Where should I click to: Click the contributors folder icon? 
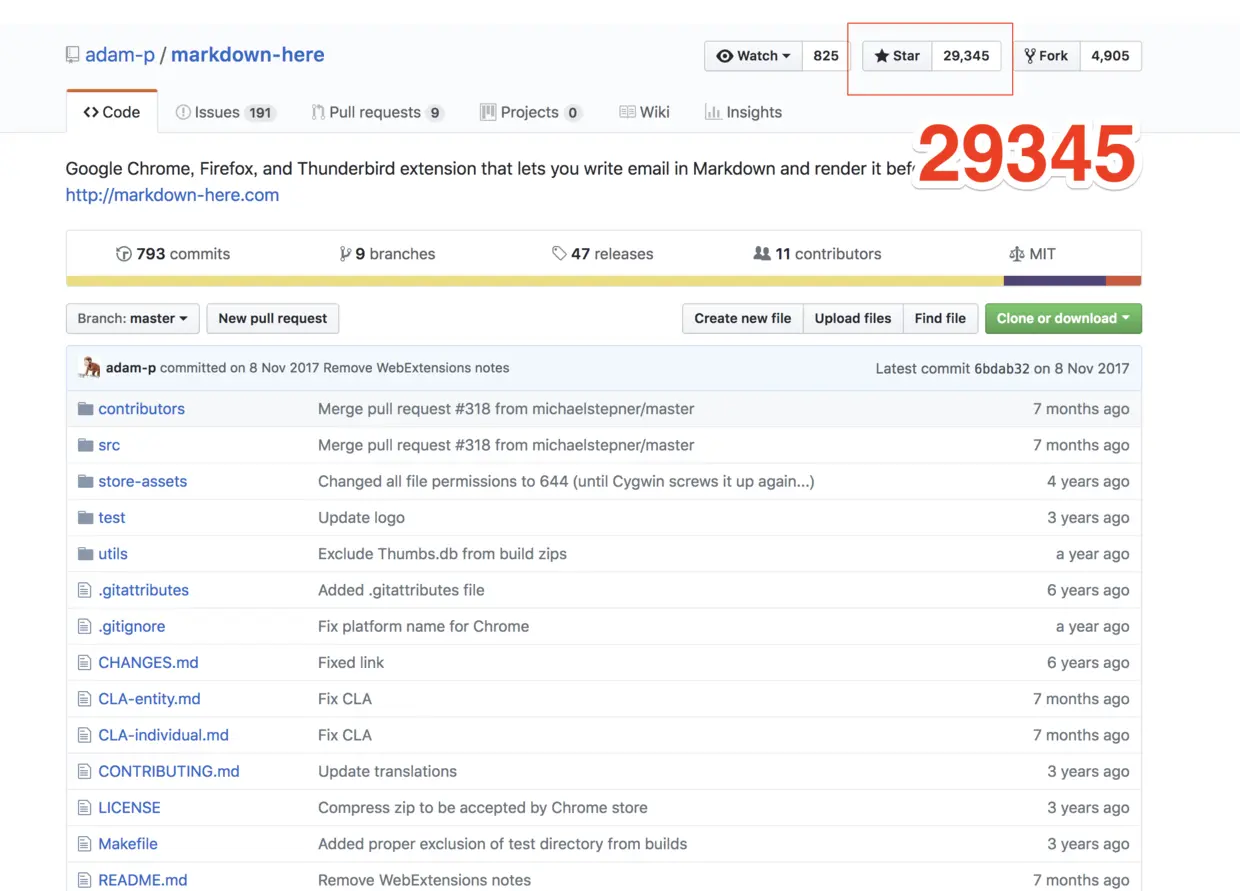point(85,409)
